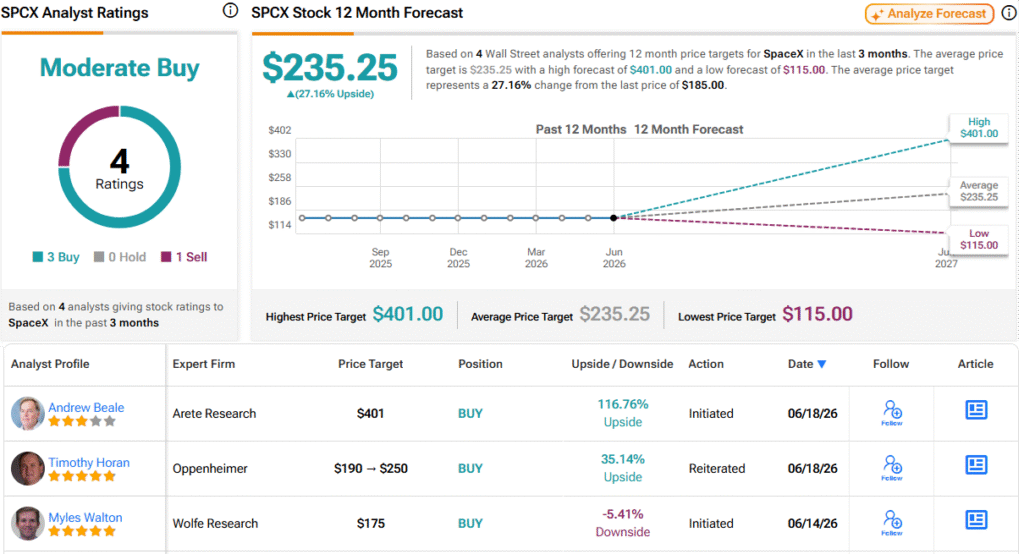Image resolution: width=1024 pixels, height=554 pixels.
Task: Click the 12 Month Forecast chart label
Action: [688, 129]
